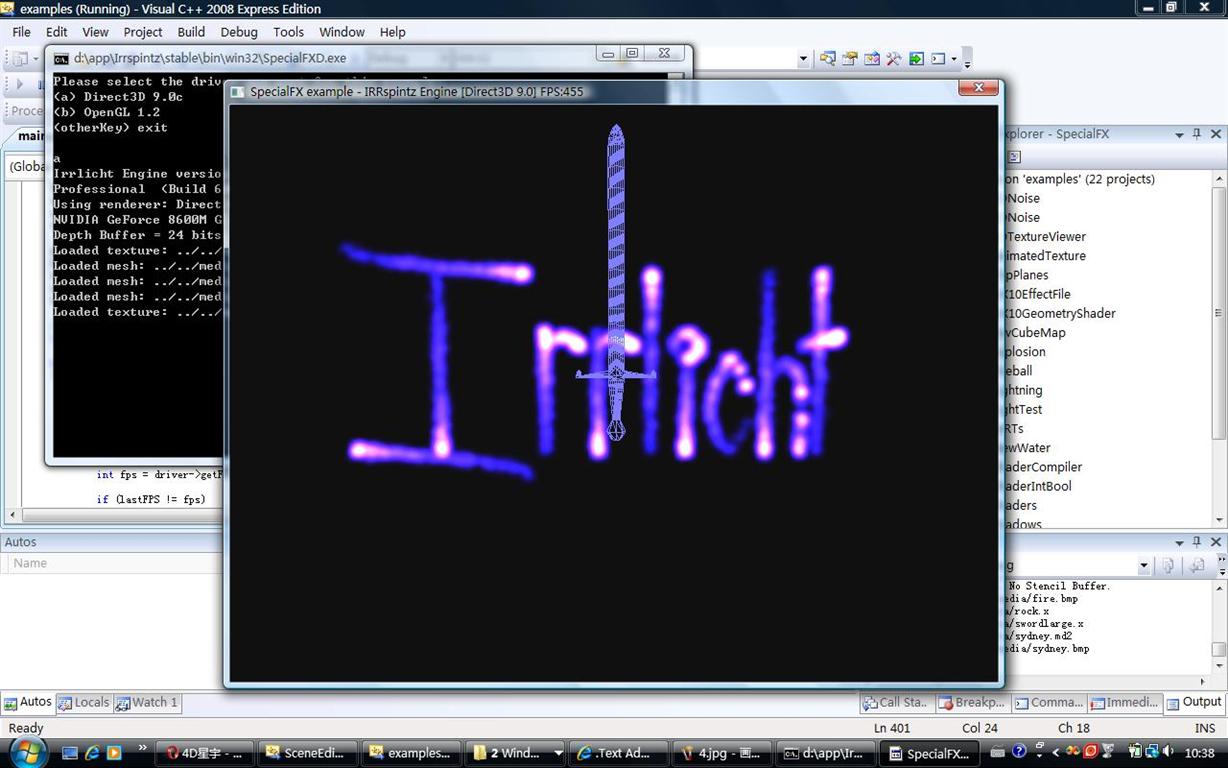
Task: Click the Solution Explorer toolbar icon
Action: point(850,59)
